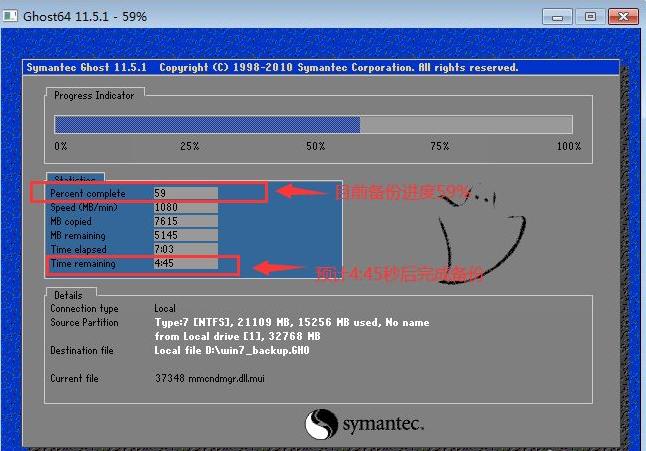Click the filled part of the progress bar

(207, 124)
